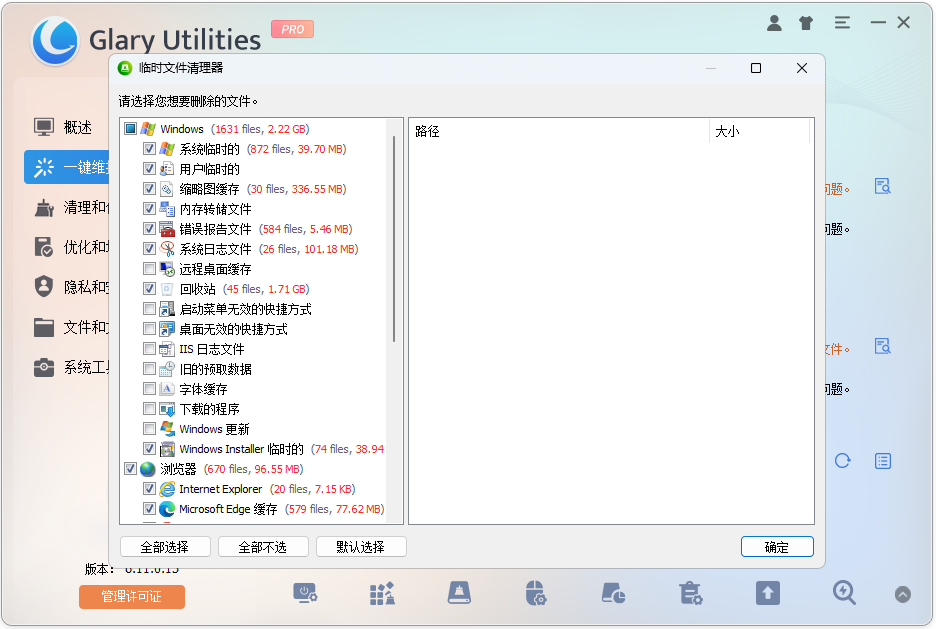Image resolution: width=936 pixels, height=629 pixels.
Task: Disable the 回收站 recycle bin checkbox
Action: point(148,288)
